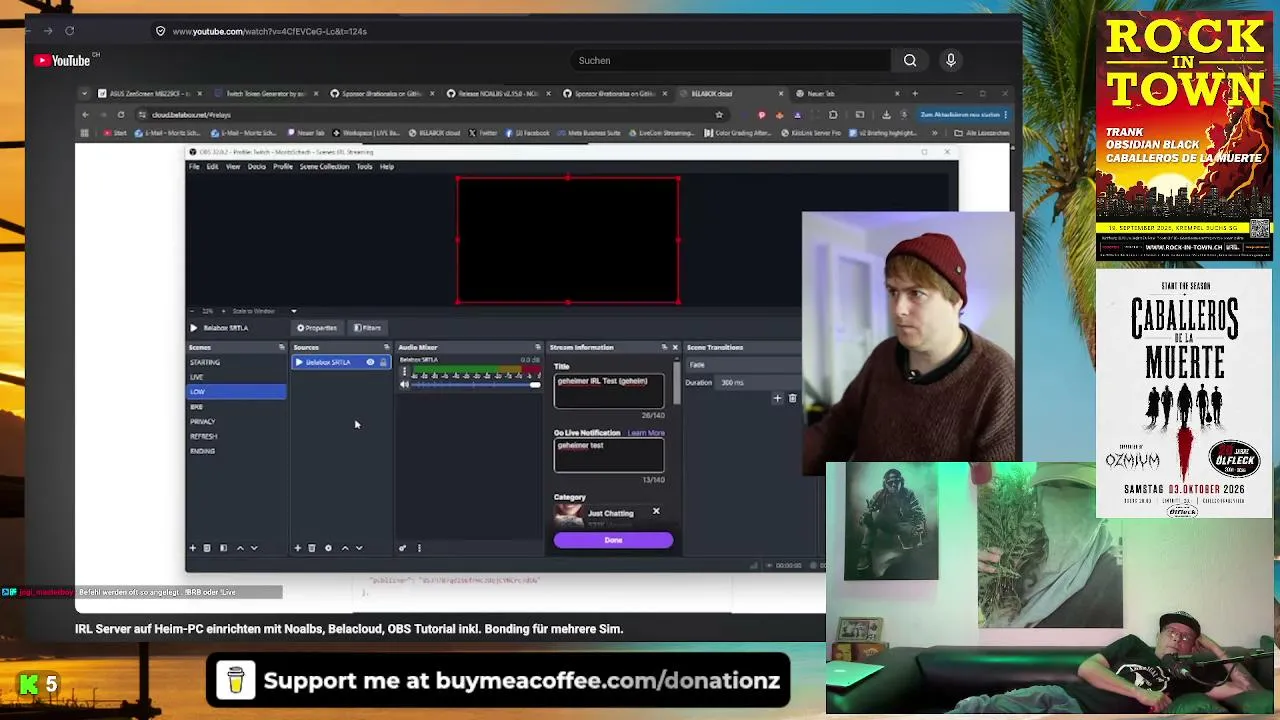Screen dimensions: 1280x720
Task: Open the View menu in OBS
Action: 233,167
